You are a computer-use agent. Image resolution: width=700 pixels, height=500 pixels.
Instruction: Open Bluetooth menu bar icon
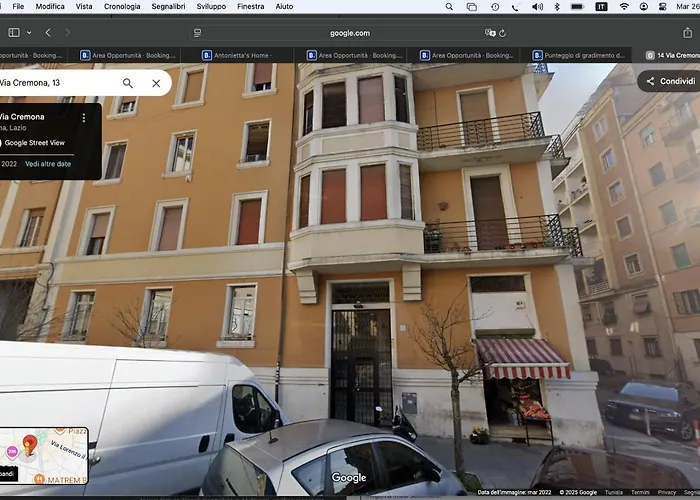point(557,6)
